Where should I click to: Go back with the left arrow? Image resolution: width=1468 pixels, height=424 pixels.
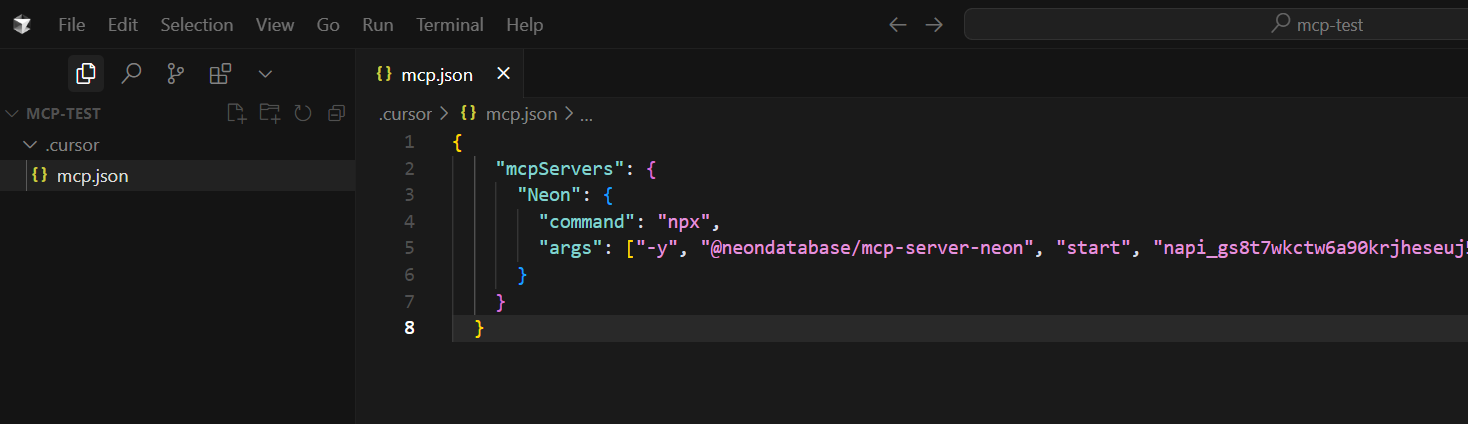tap(898, 25)
